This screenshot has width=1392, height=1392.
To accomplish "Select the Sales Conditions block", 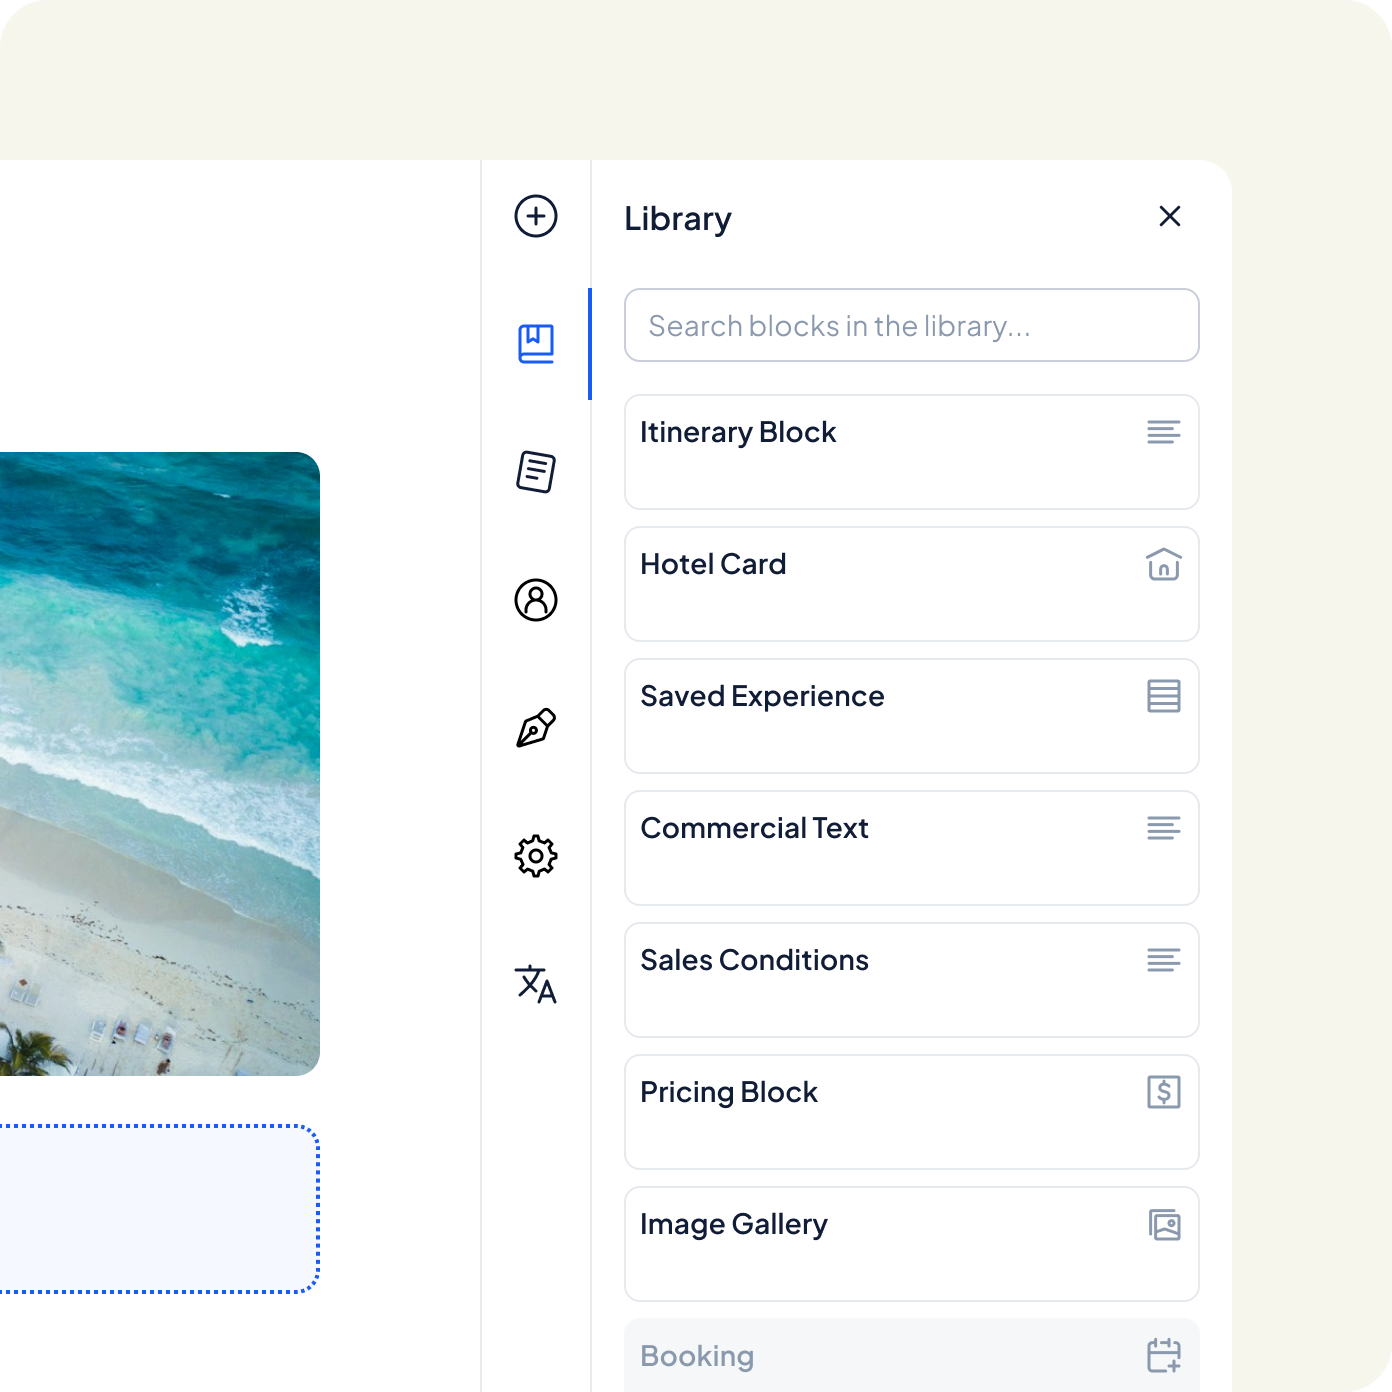I will pos(912,980).
